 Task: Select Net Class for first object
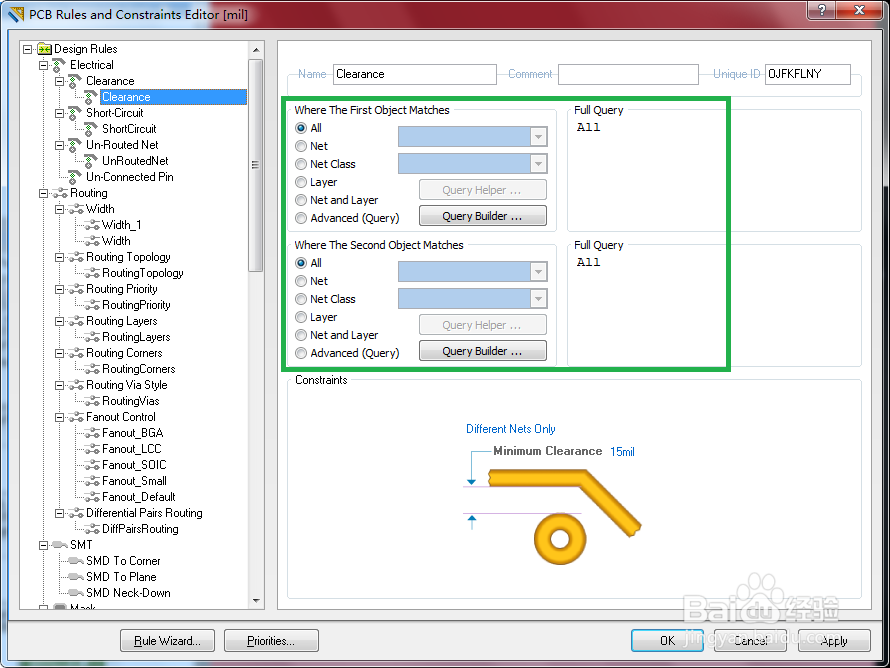(301, 164)
